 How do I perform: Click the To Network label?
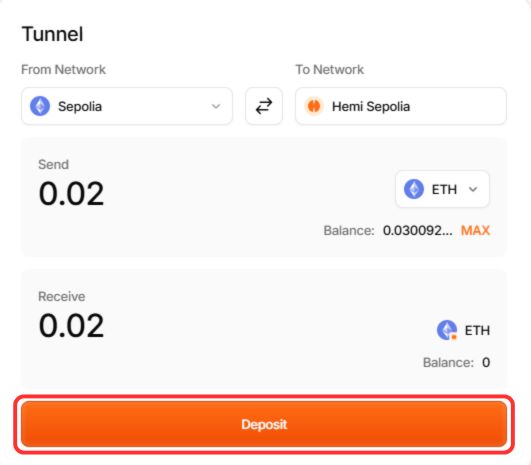(330, 69)
